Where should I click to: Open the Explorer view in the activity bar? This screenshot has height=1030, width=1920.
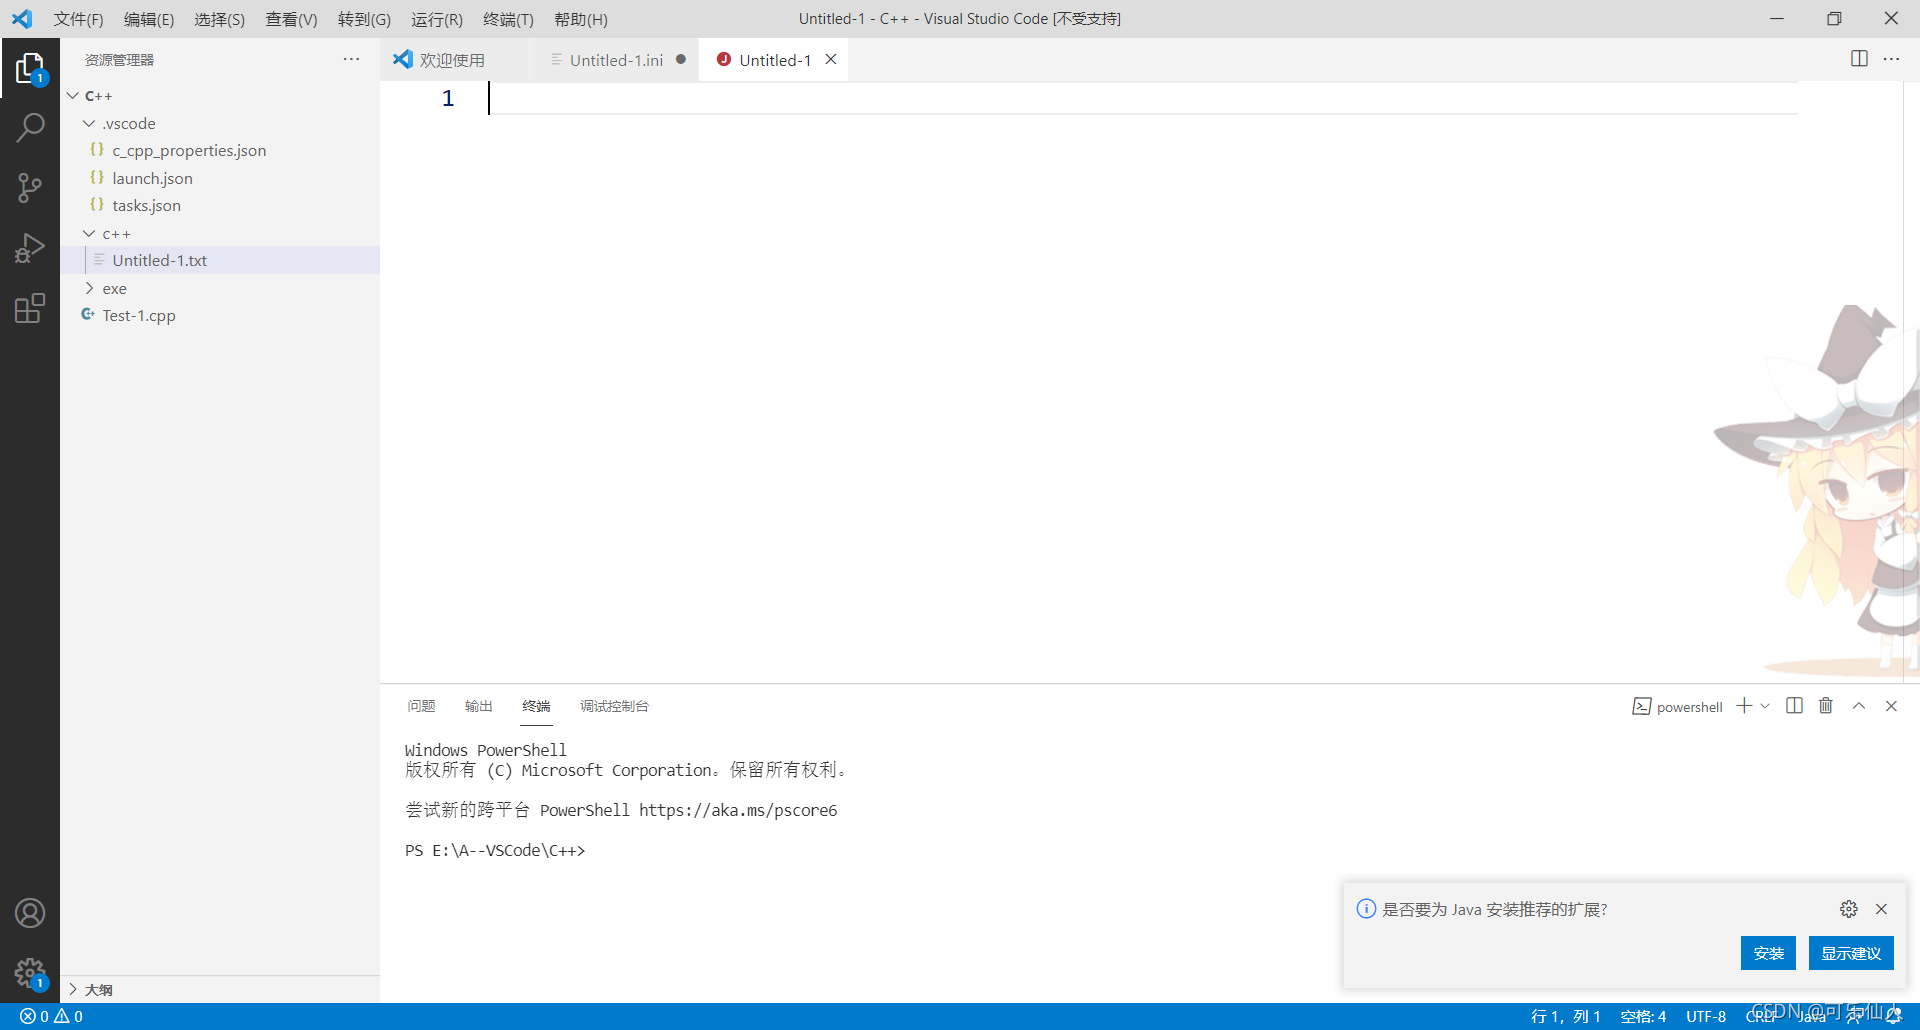30,68
